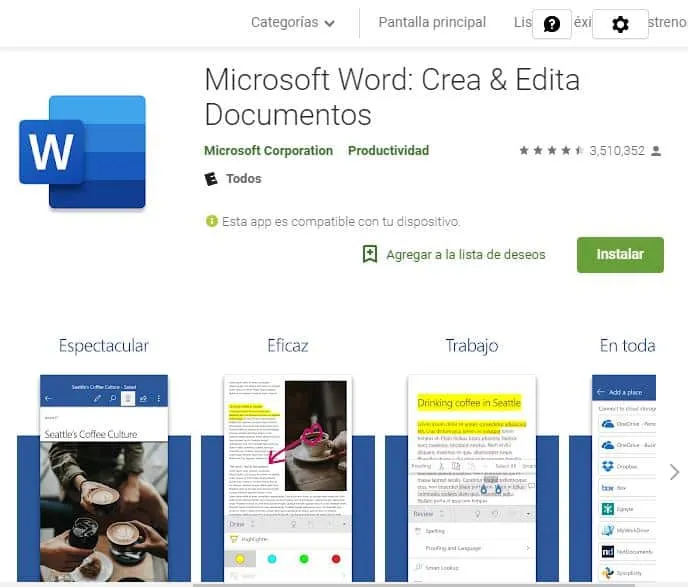Viewport: 688px width, 587px height.
Task: Click the Everyone content rating icon
Action: click(x=211, y=179)
